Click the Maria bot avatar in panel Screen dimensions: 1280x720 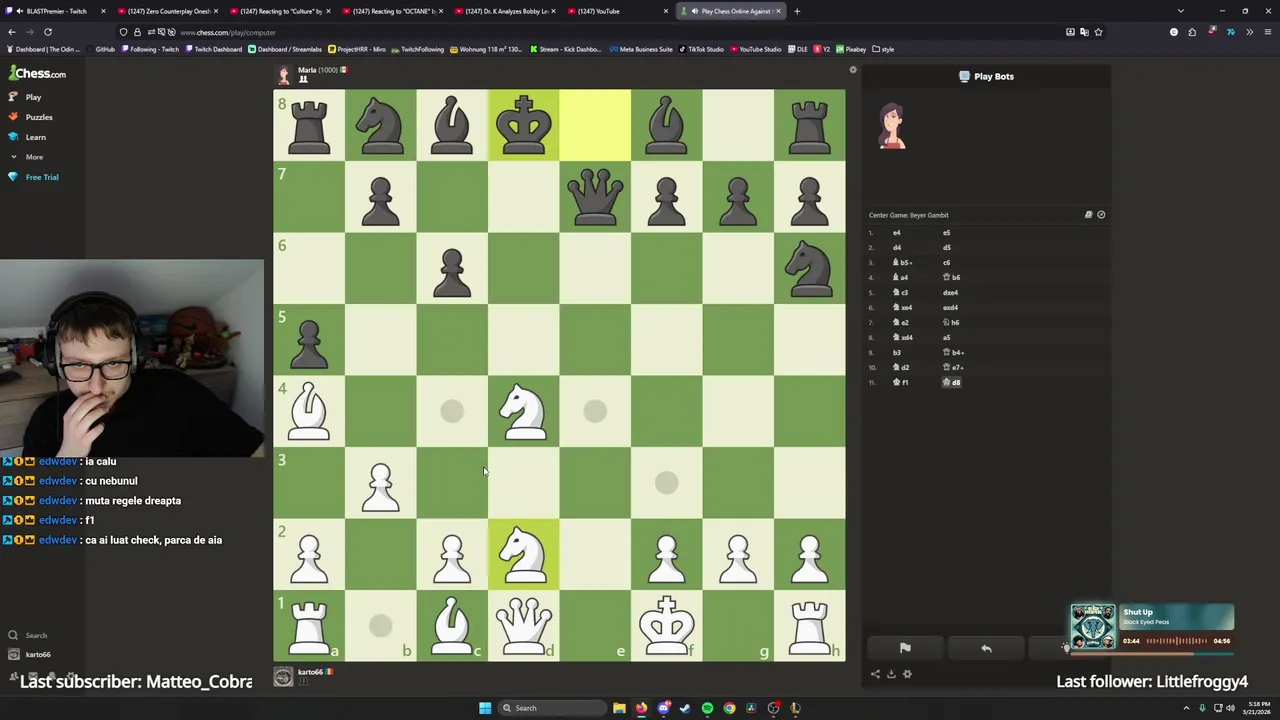point(892,127)
